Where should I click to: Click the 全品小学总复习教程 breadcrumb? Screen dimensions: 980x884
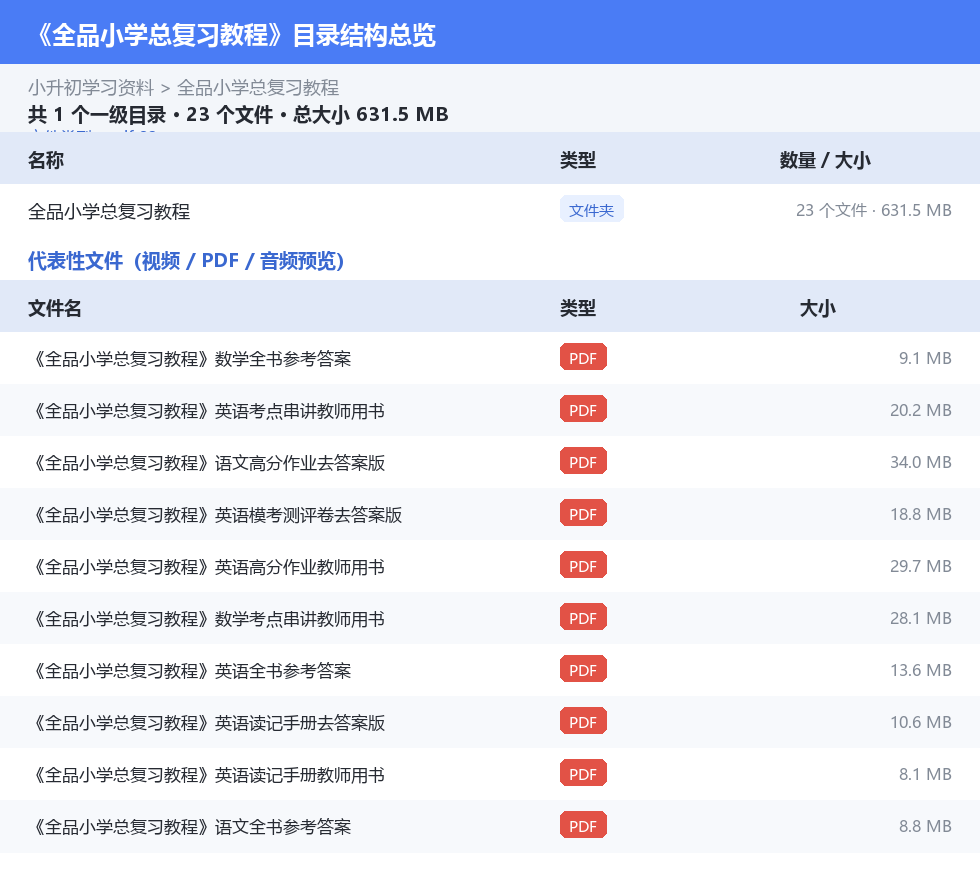point(258,88)
